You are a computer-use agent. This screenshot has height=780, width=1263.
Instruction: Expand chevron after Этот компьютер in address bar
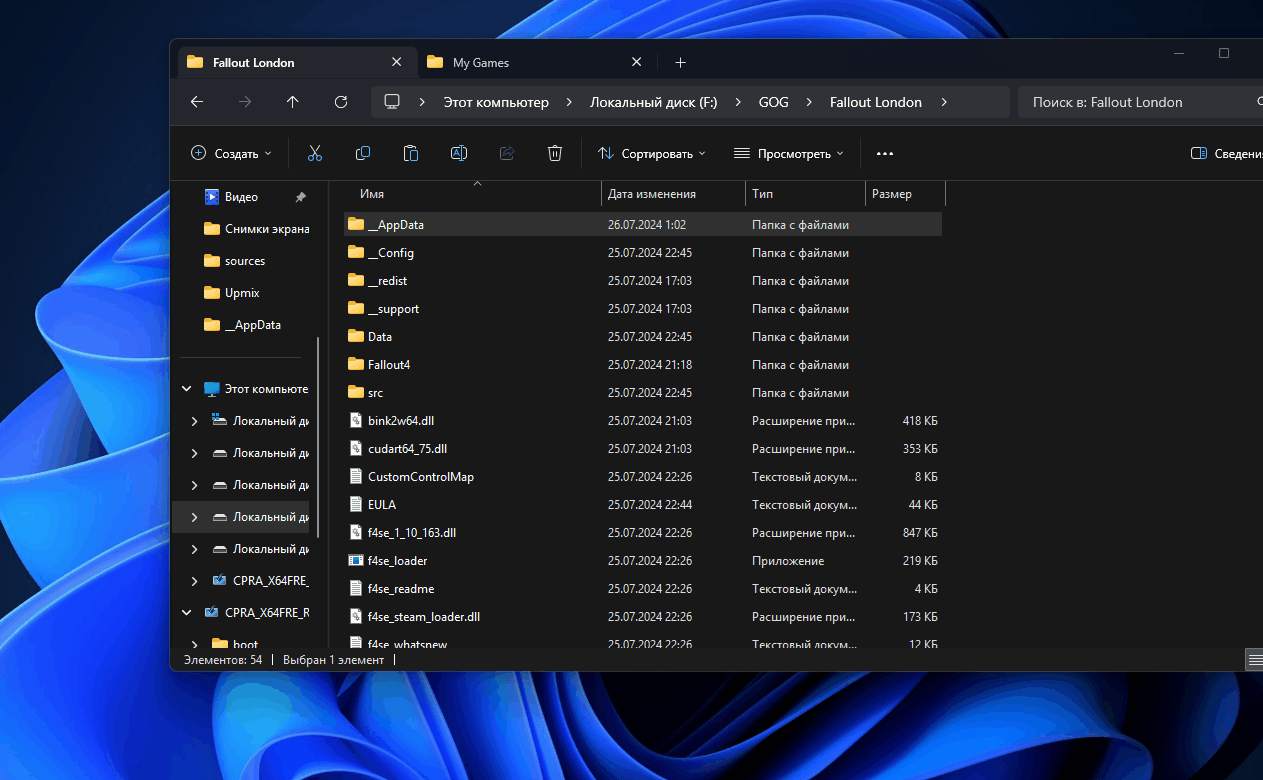tap(570, 102)
